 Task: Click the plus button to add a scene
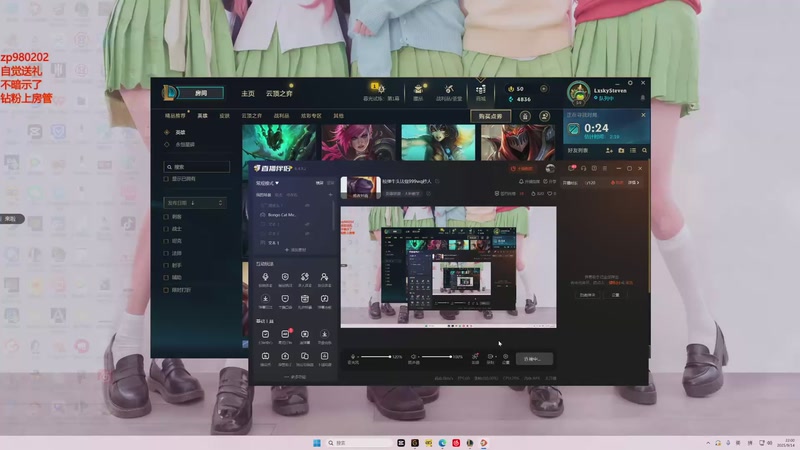click(x=330, y=195)
